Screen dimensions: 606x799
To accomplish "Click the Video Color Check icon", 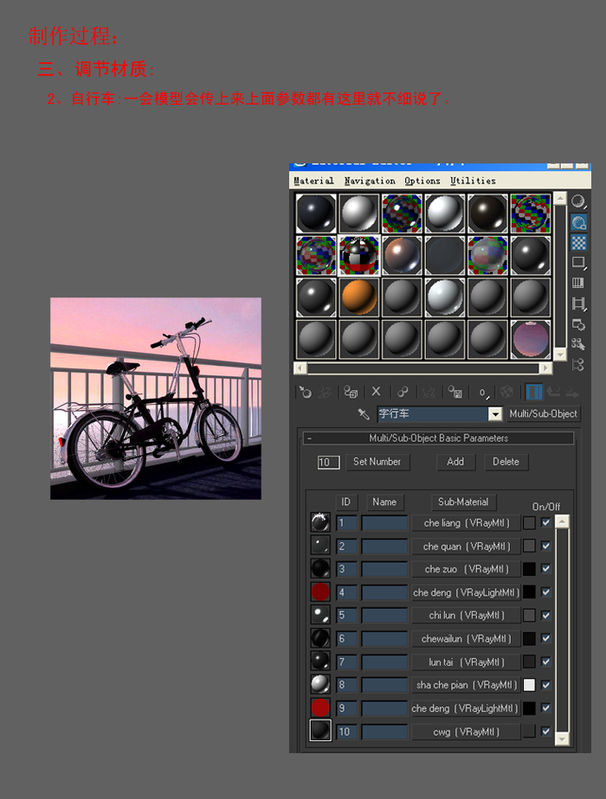I will point(578,283).
